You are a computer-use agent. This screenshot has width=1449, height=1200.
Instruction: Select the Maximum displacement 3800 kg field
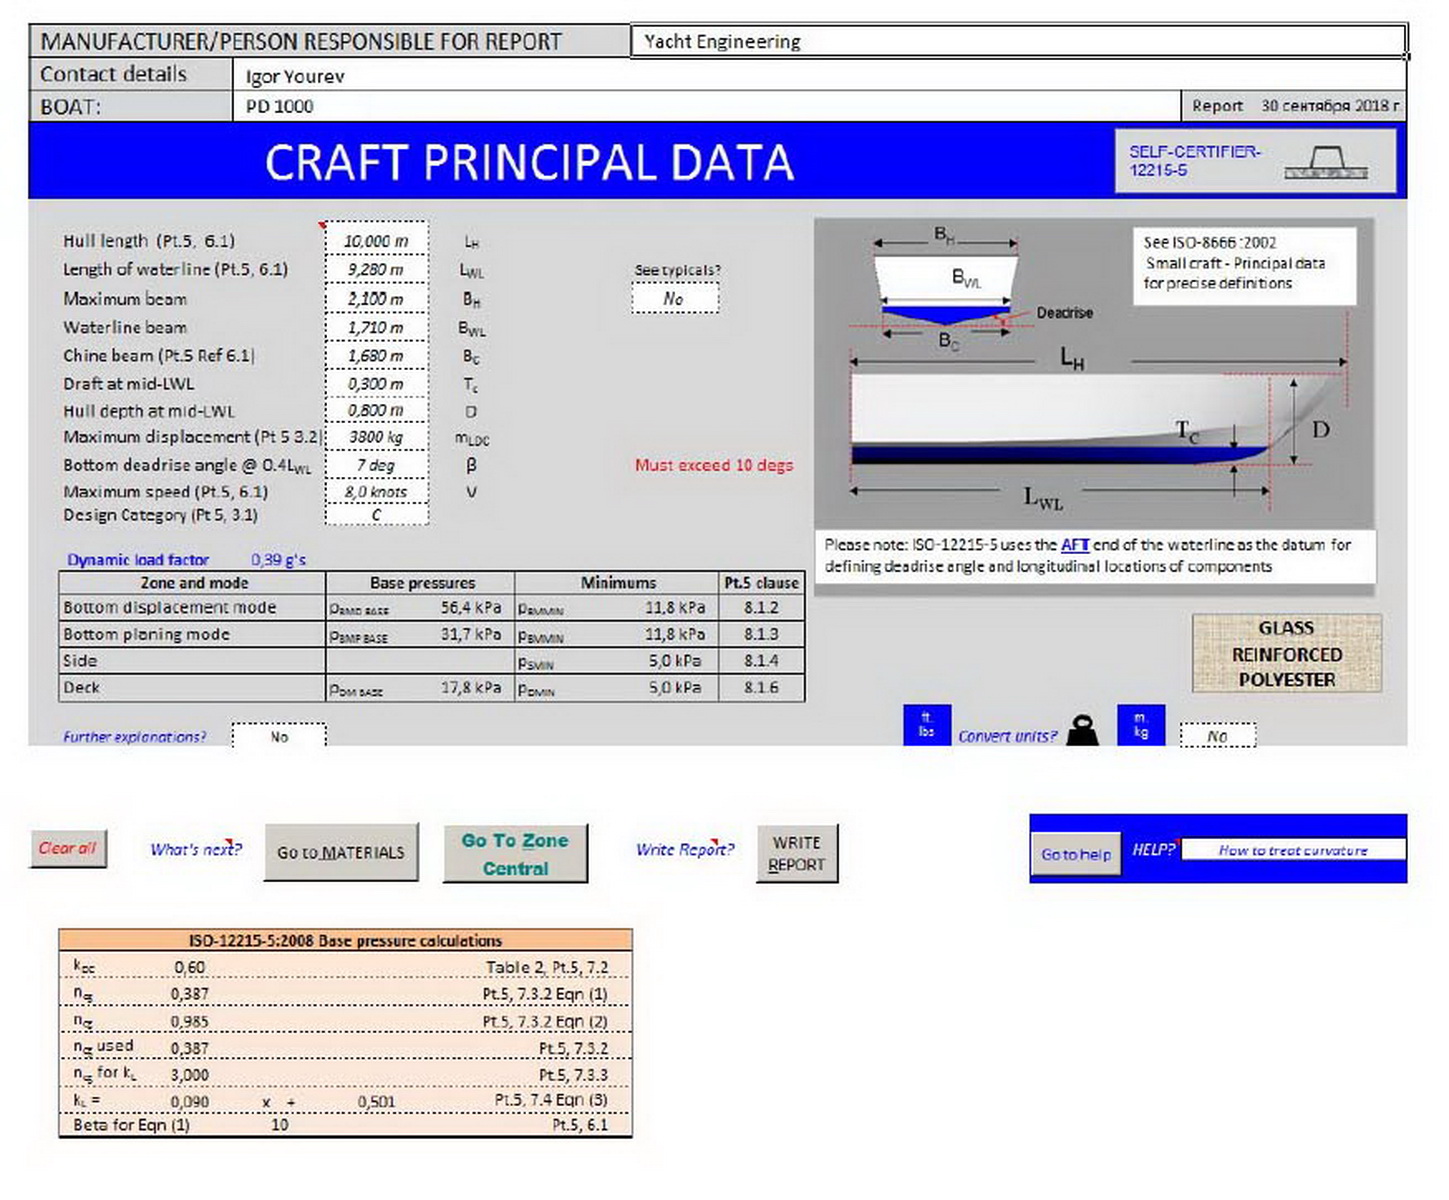377,437
